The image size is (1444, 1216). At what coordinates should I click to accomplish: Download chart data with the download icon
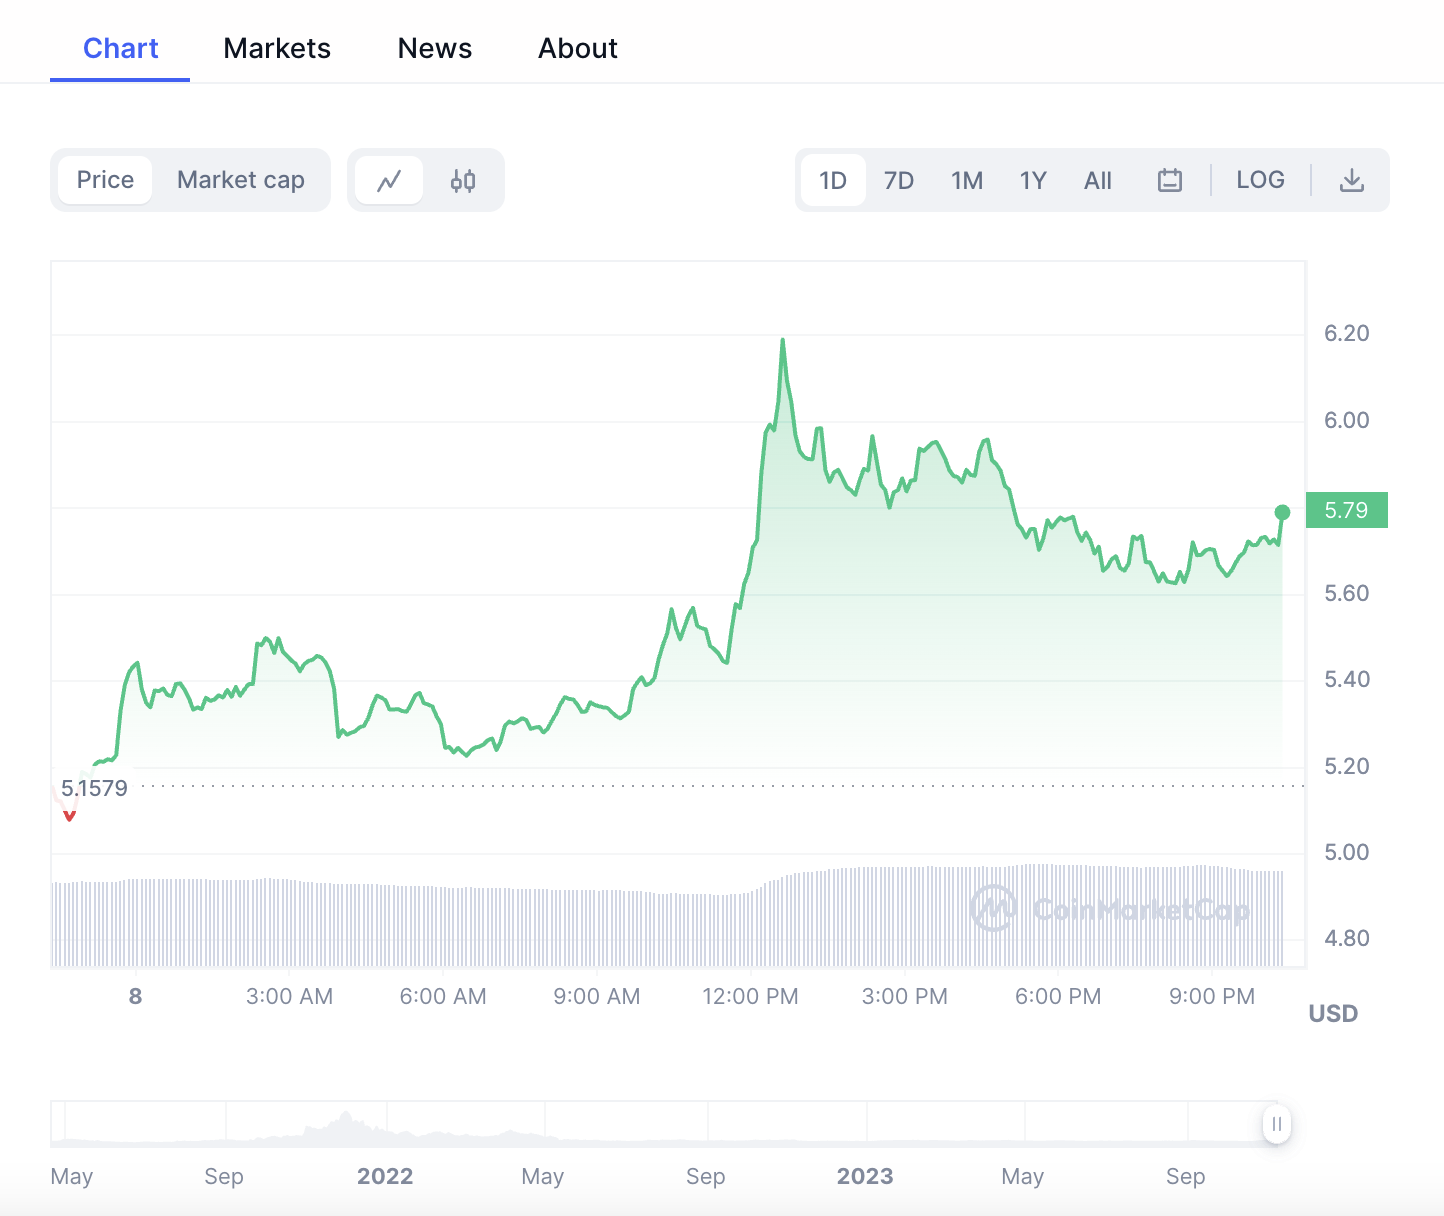1351,181
